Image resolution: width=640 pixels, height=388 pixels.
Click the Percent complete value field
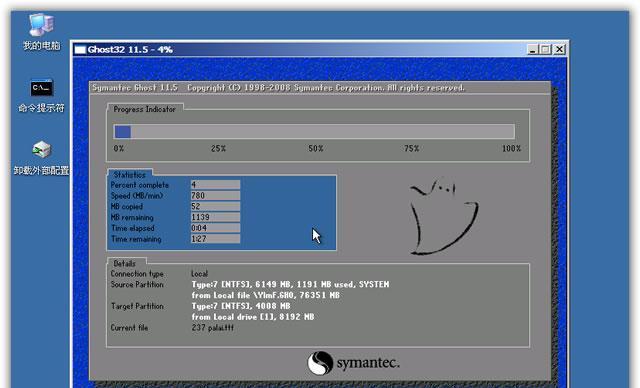point(215,185)
